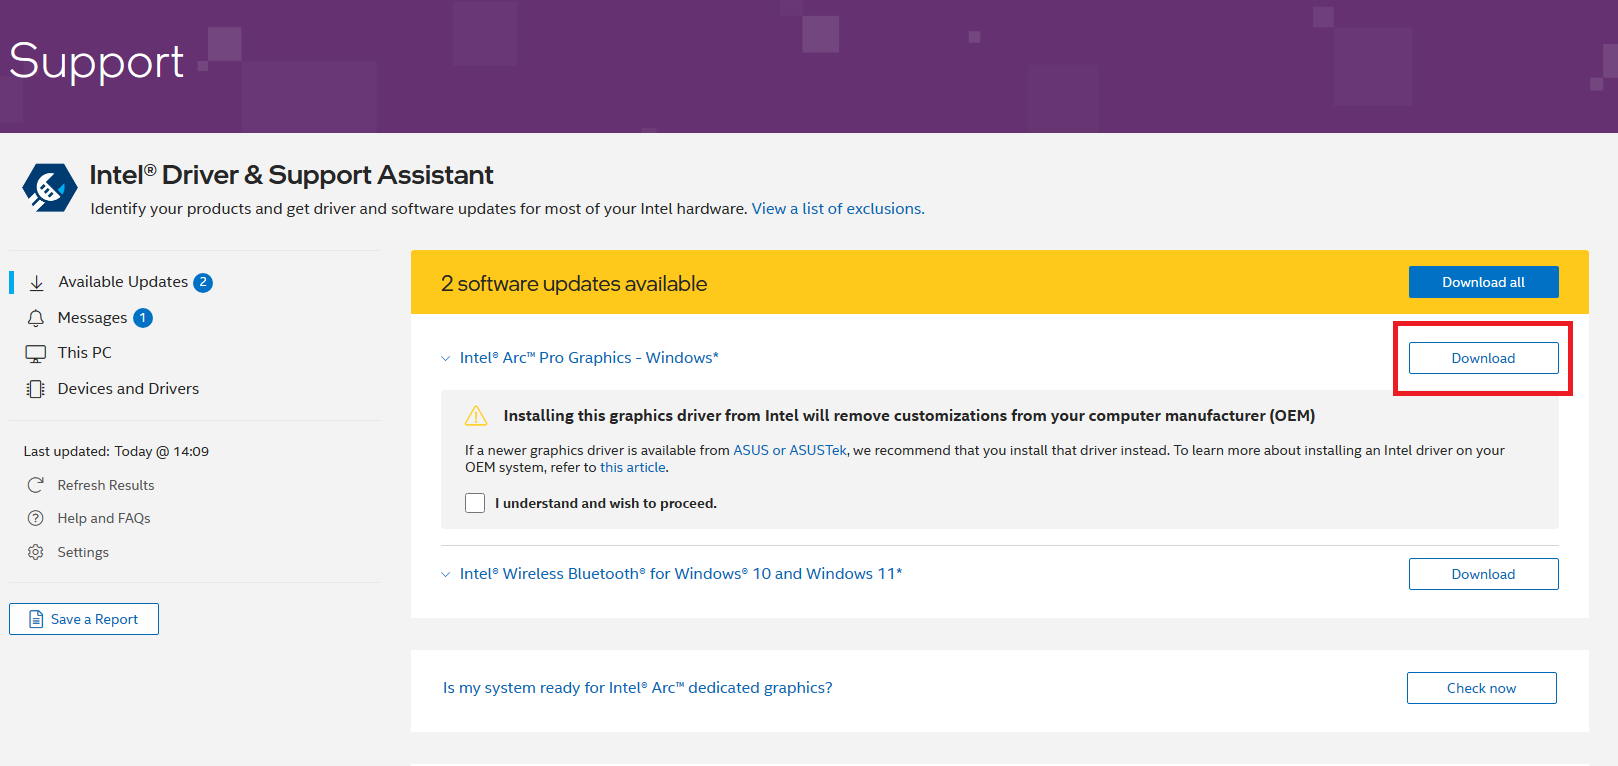The image size is (1618, 766).
Task: Follow the 'ASUS or ASUSTek' link
Action: 790,450
